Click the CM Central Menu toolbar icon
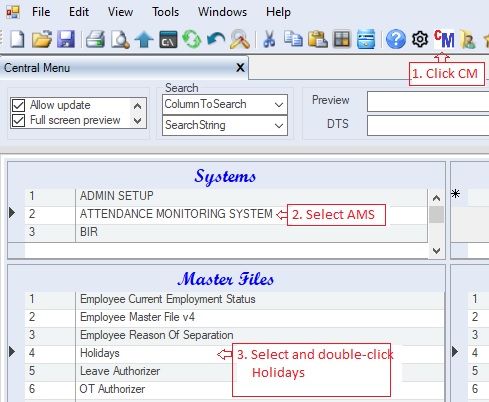 point(444,39)
